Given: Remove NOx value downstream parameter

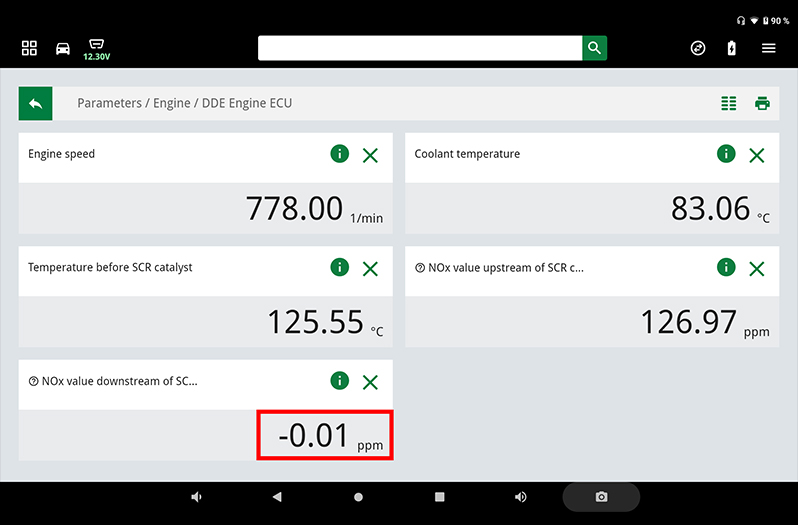Looking at the screenshot, I should tap(370, 382).
